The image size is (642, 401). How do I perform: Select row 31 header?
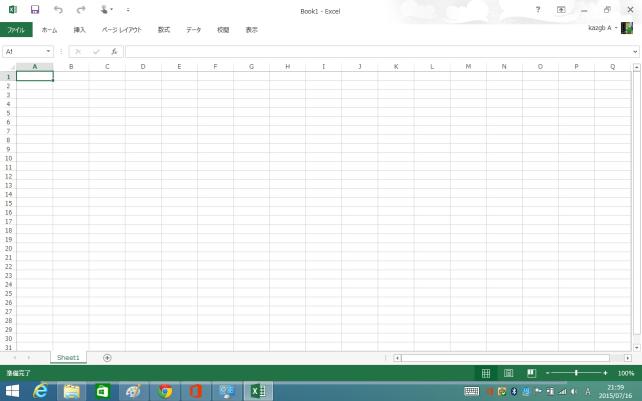pos(8,347)
